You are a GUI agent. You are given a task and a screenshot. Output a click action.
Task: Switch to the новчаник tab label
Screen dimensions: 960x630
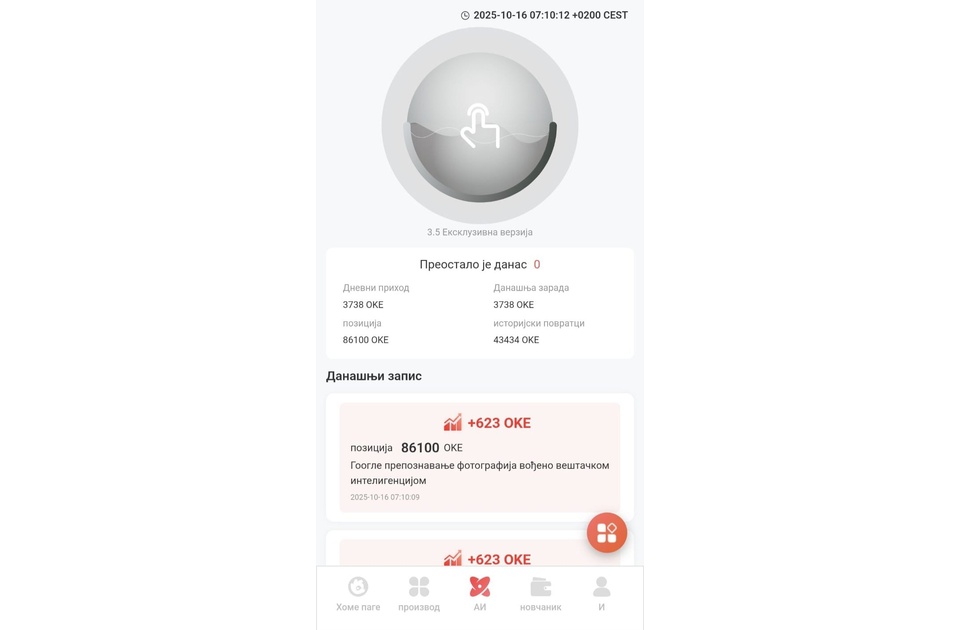541,607
